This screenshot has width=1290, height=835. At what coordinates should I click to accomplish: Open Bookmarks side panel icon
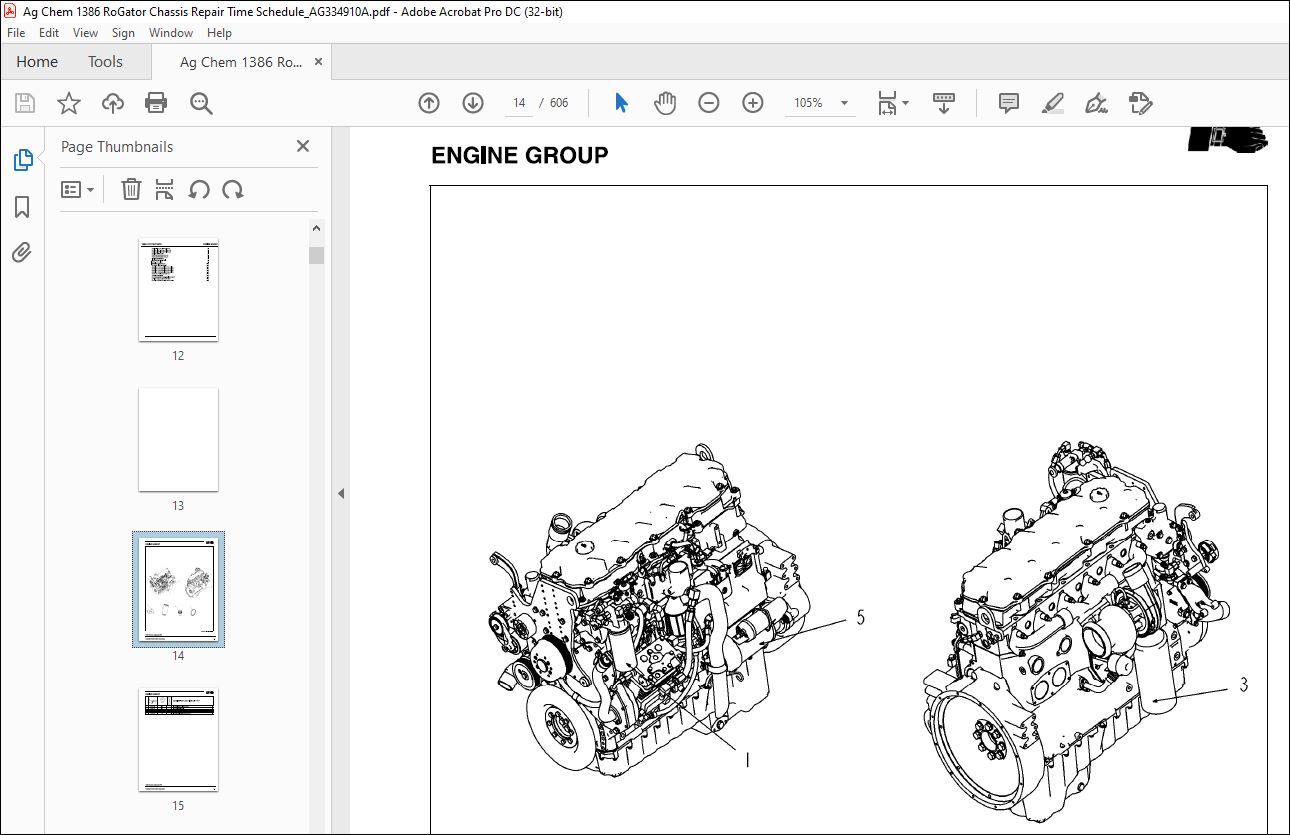22,207
